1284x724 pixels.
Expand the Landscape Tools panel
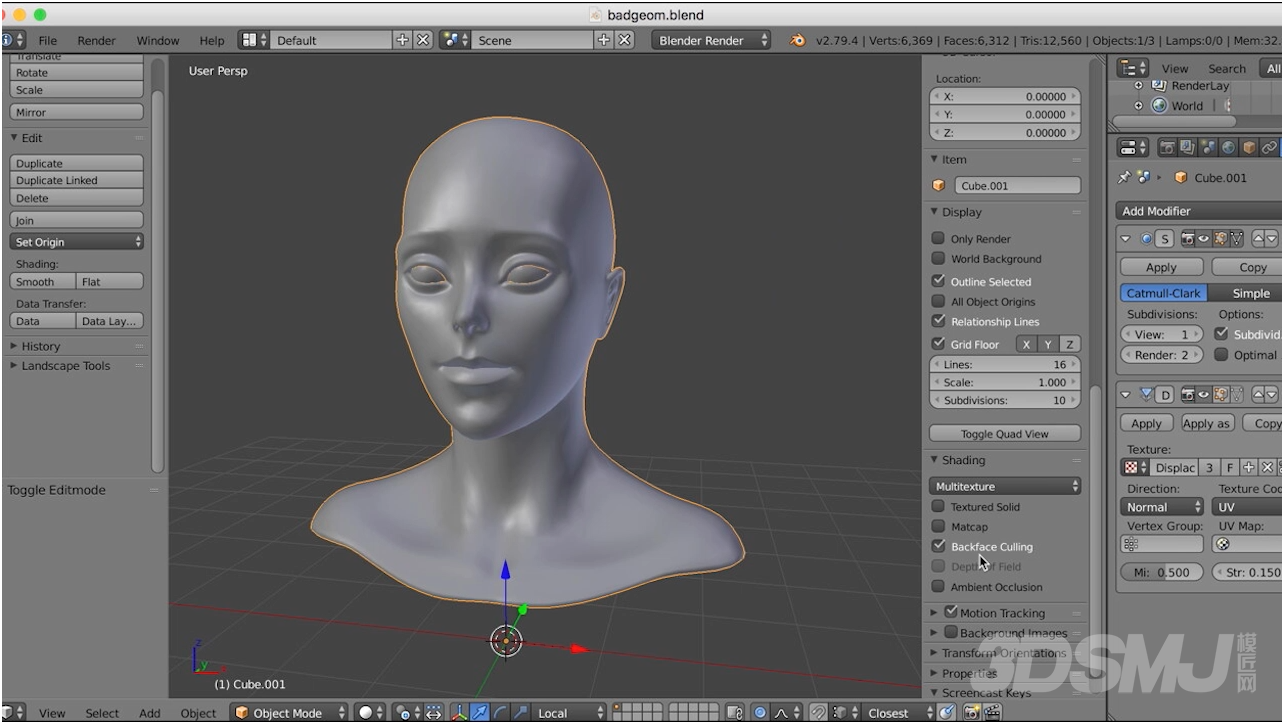pos(66,366)
